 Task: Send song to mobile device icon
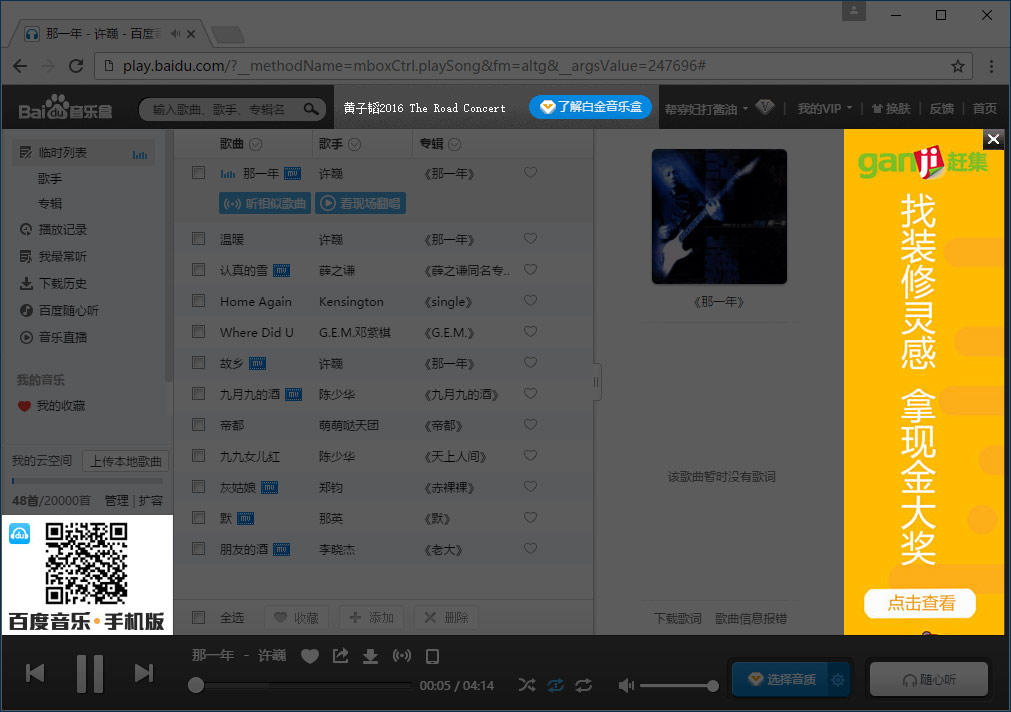click(x=433, y=657)
